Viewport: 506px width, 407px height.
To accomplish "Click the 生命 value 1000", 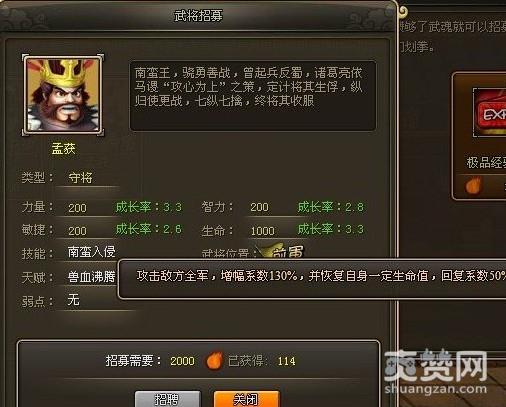I will click(262, 231).
